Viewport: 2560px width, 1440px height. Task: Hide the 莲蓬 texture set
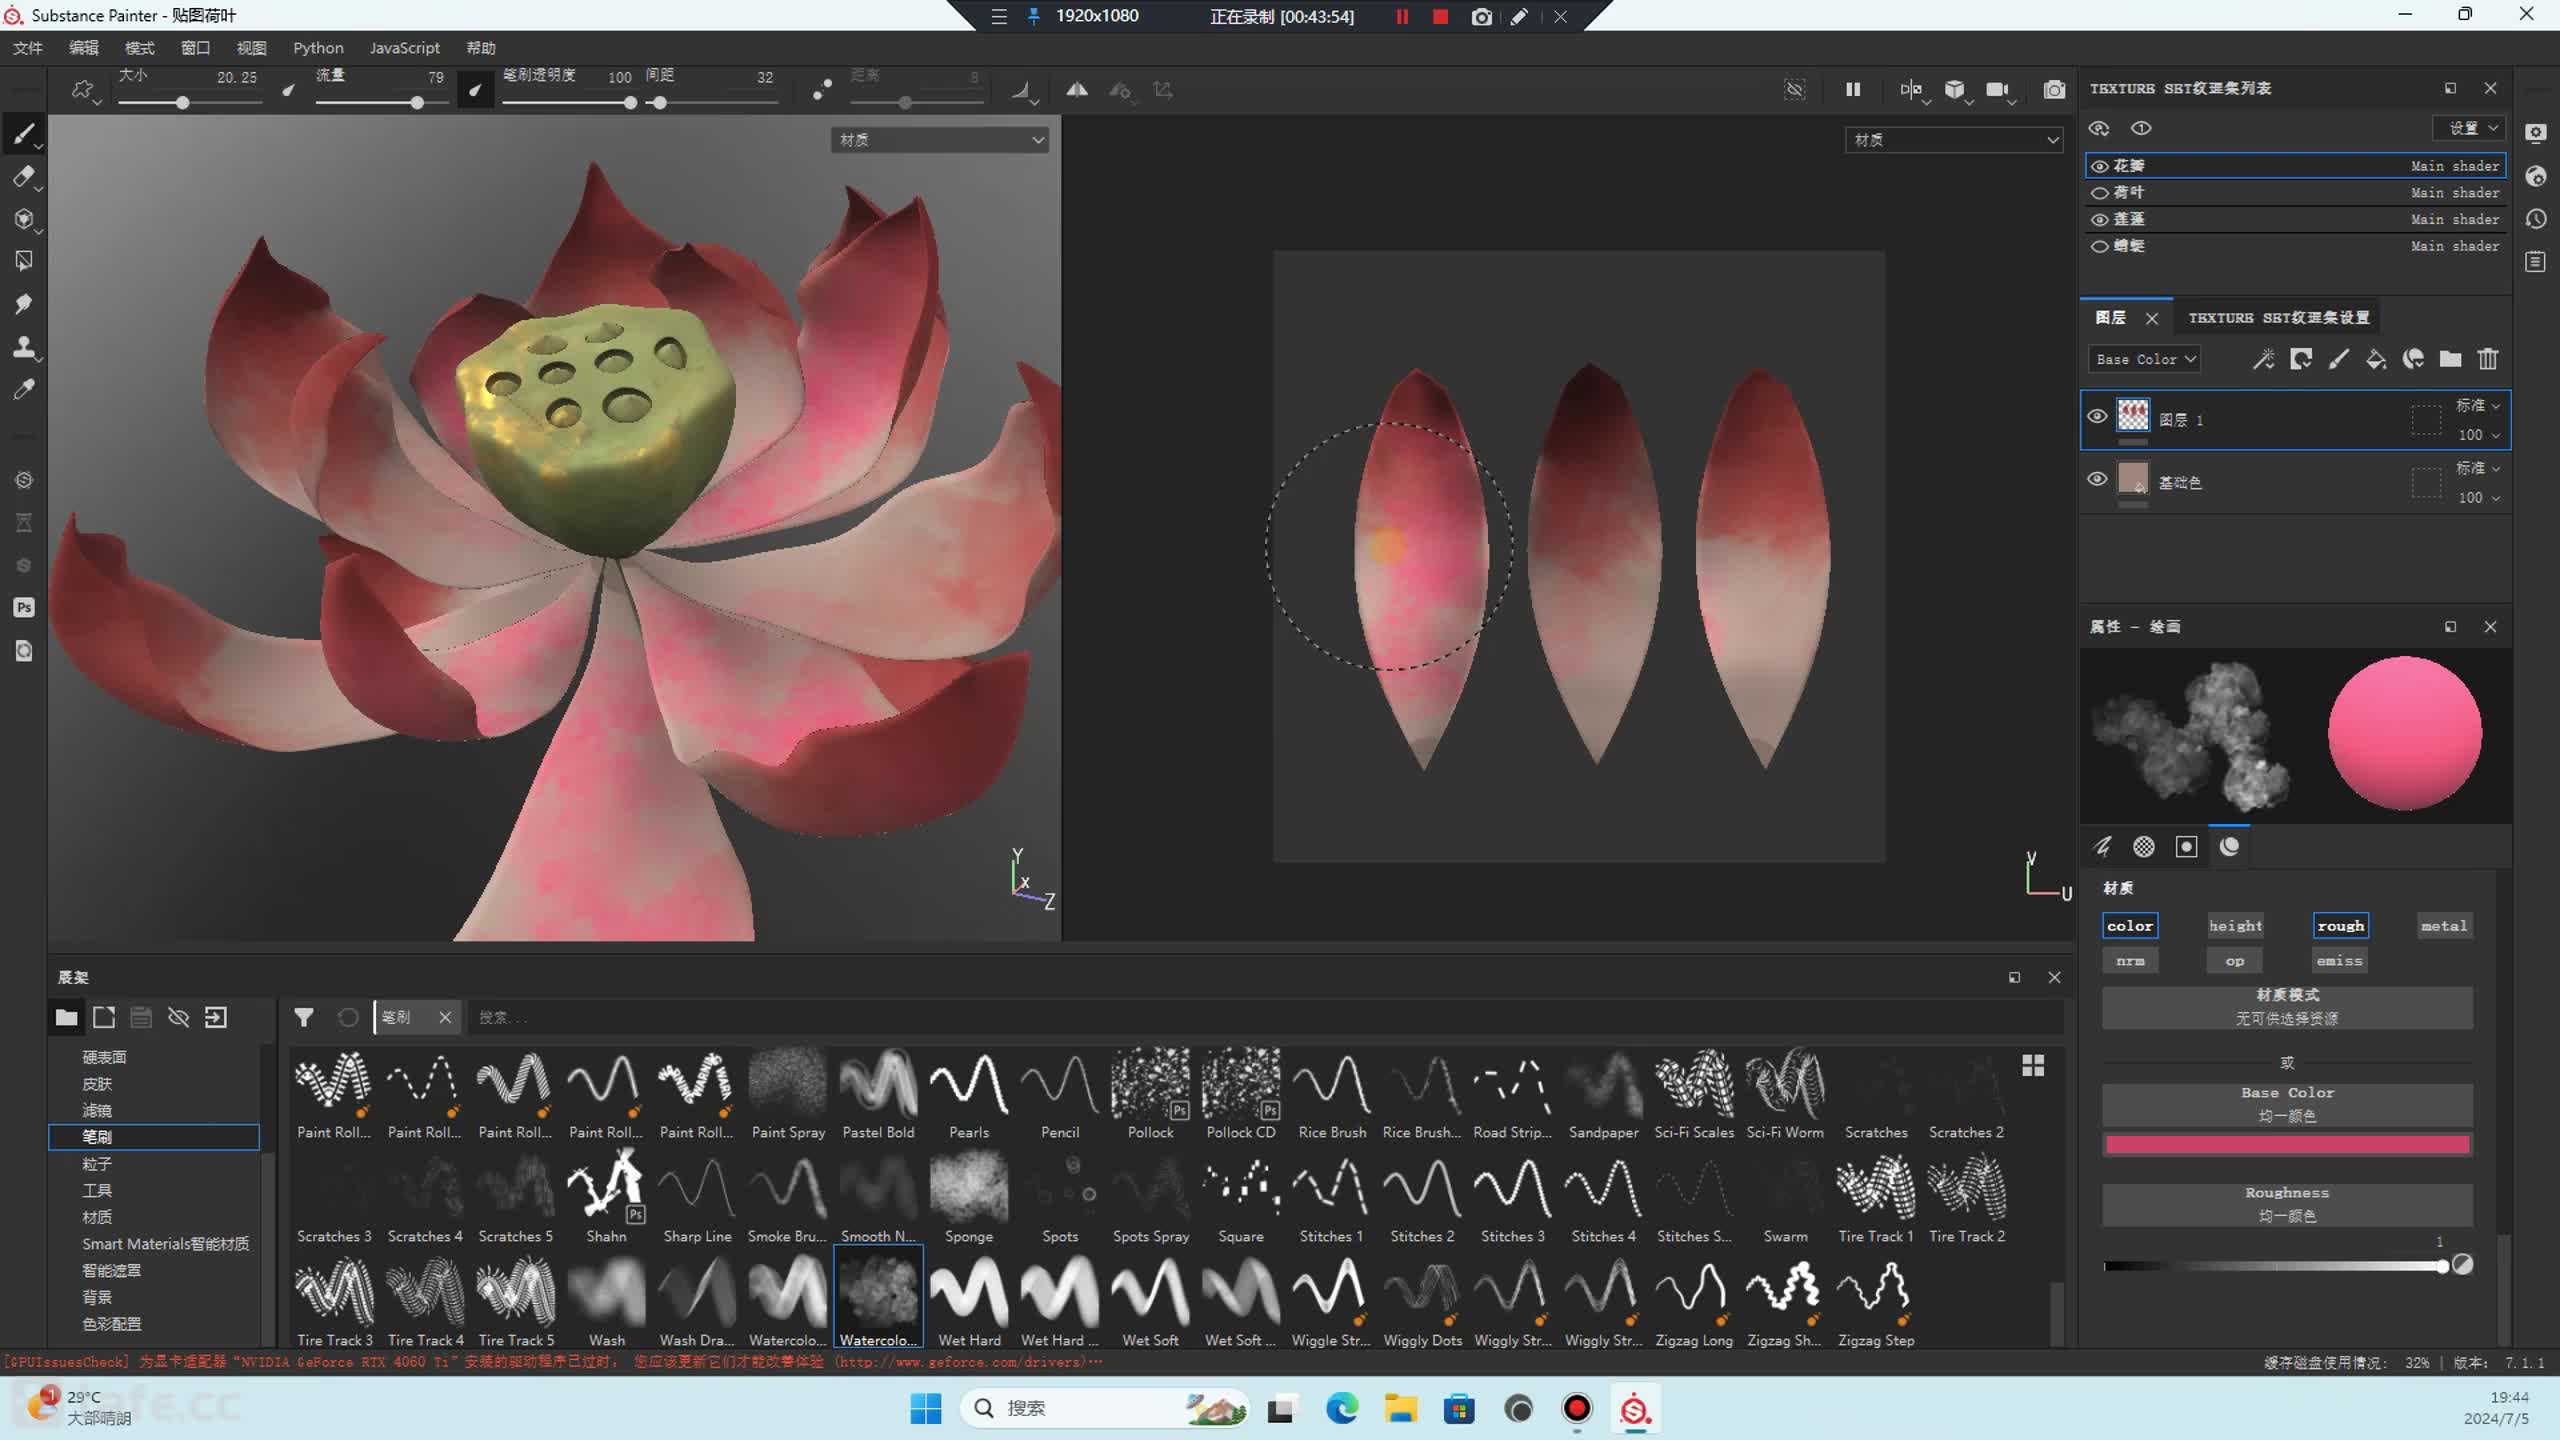pos(2100,220)
